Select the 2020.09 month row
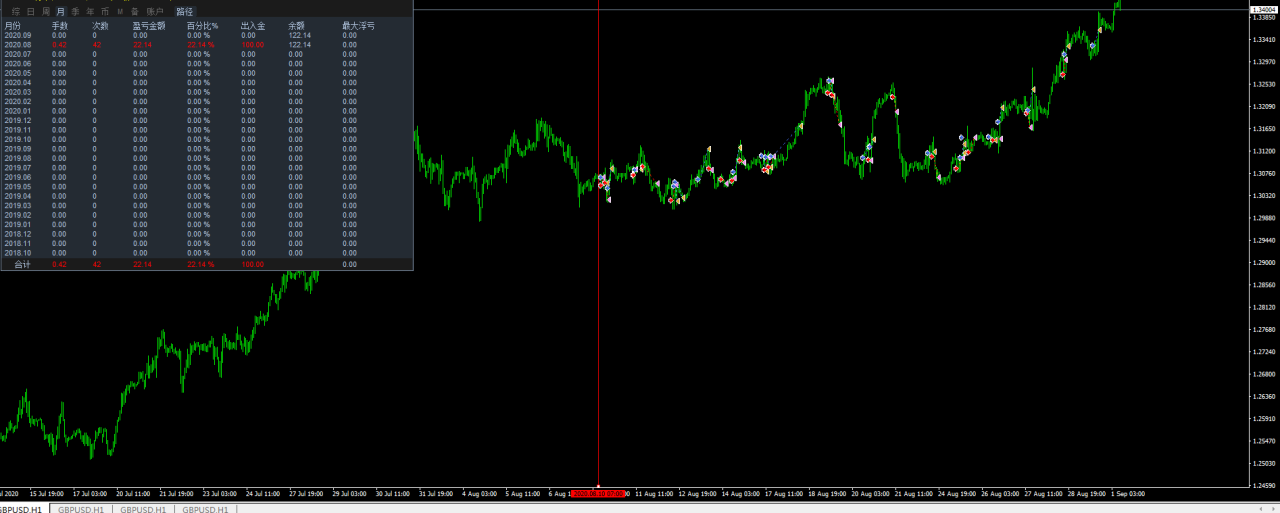This screenshot has height=513, width=1280. [x=206, y=35]
